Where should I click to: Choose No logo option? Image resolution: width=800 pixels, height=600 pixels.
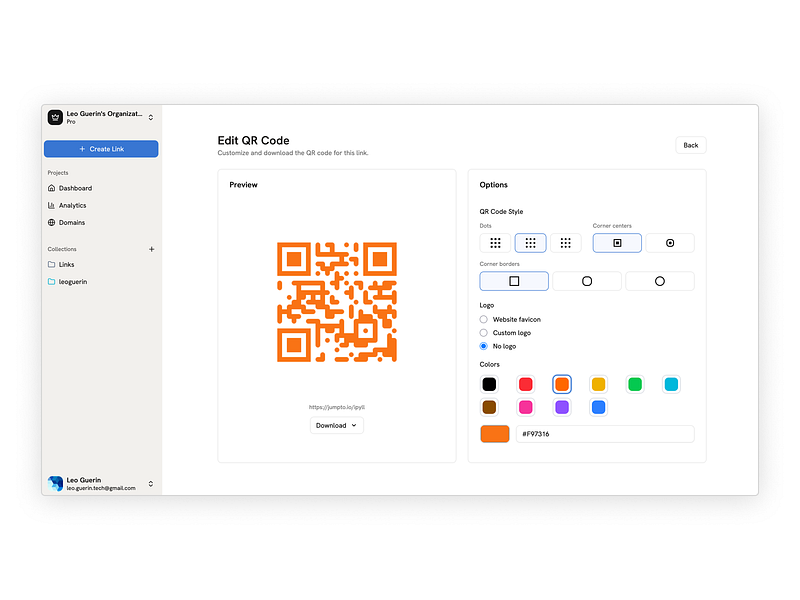click(484, 346)
